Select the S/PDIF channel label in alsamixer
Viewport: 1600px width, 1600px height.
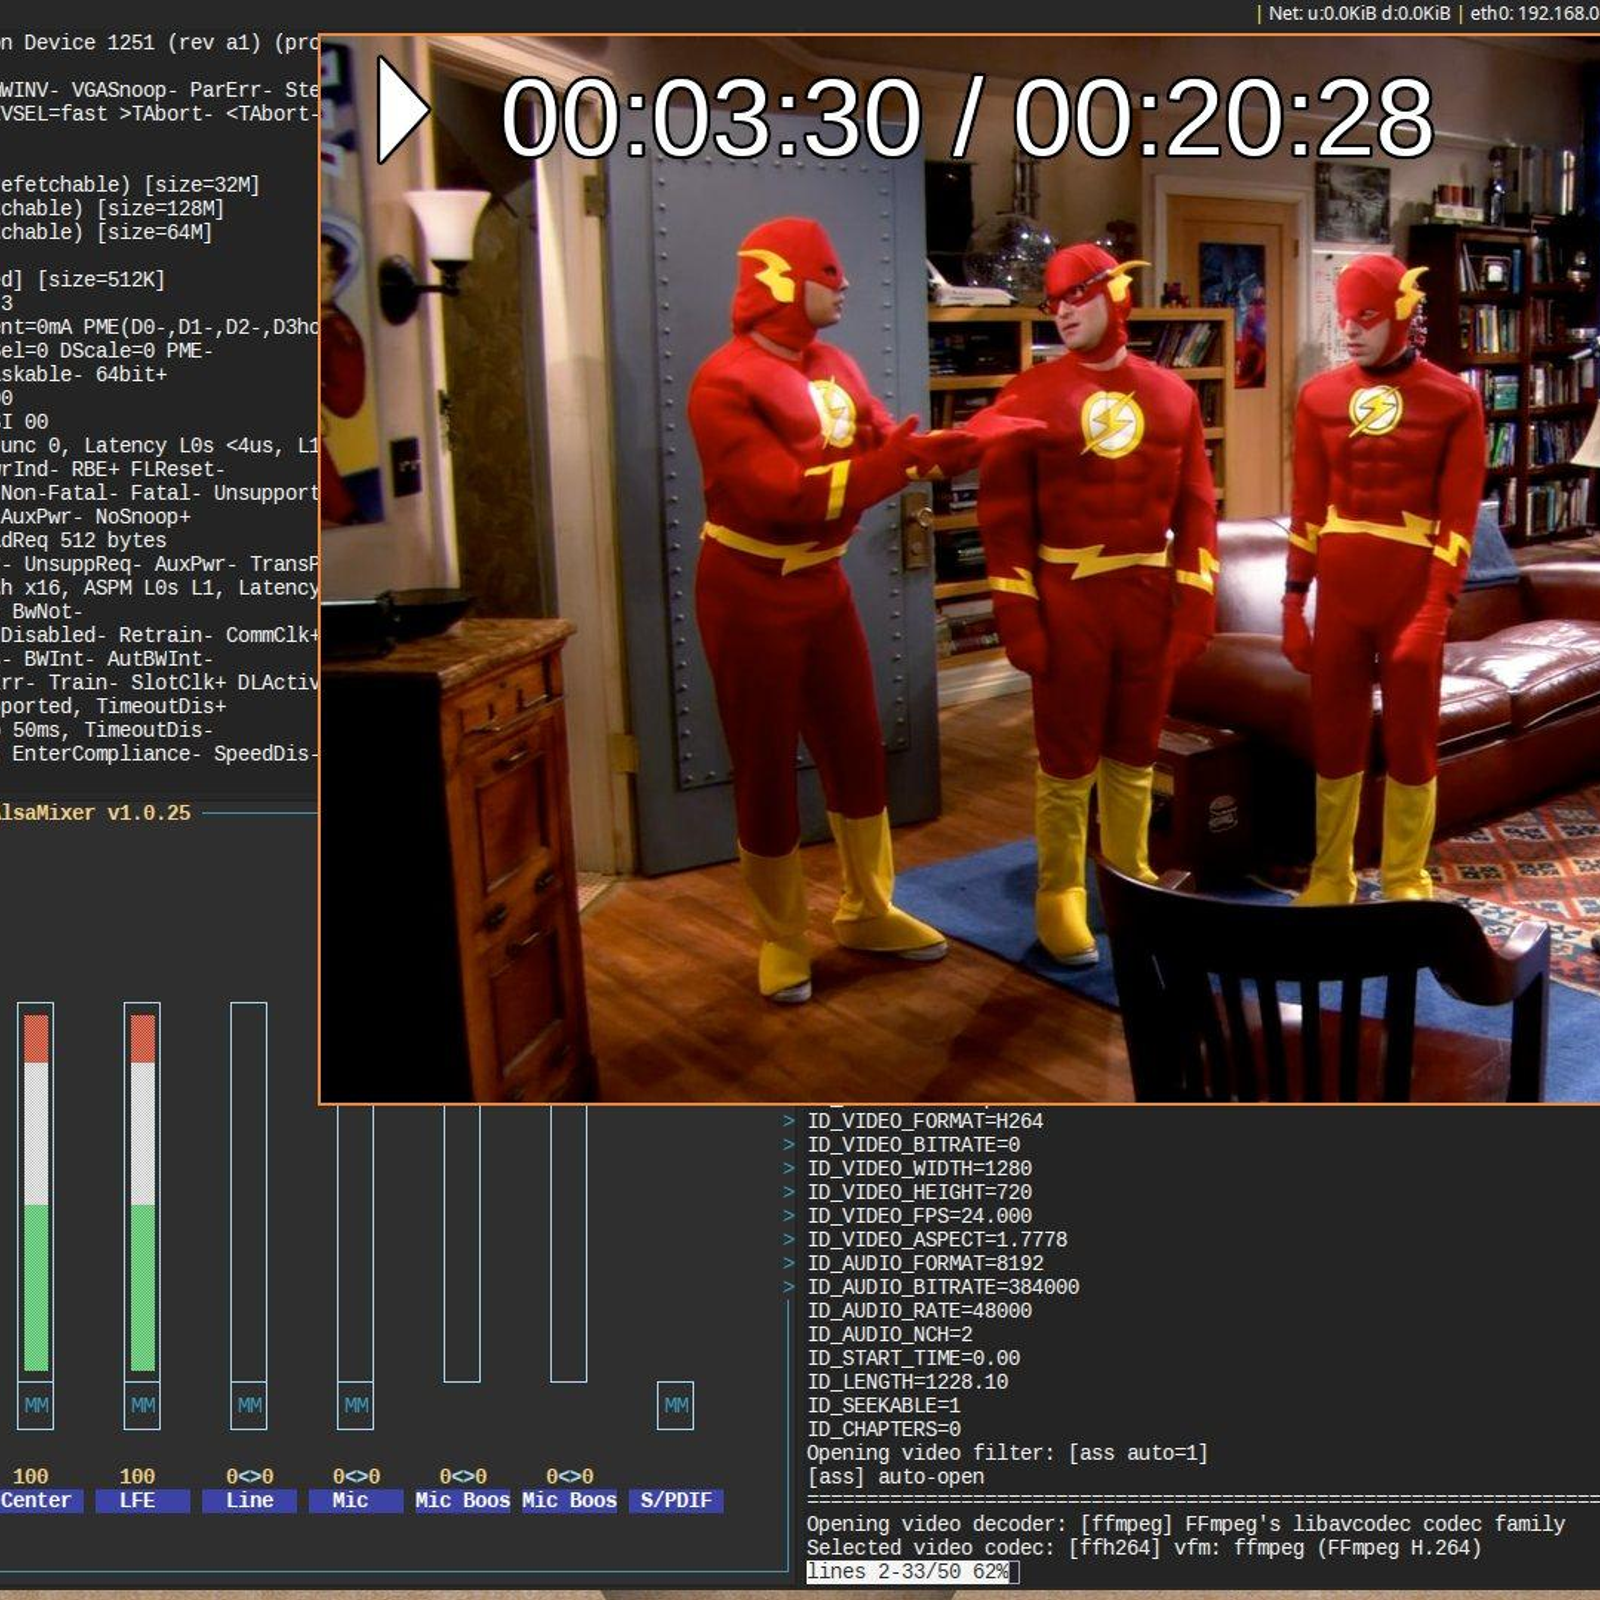coord(676,1500)
